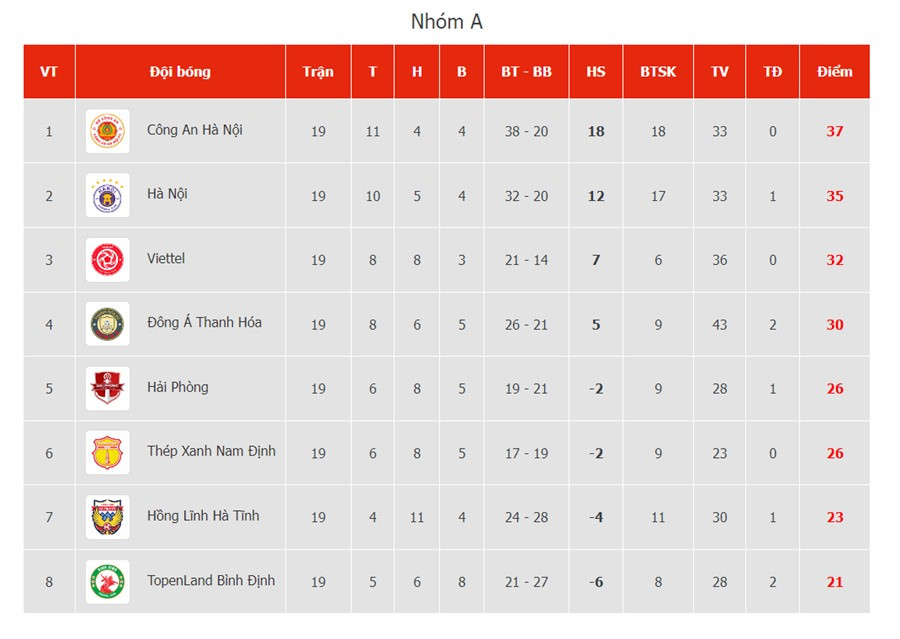
Task: Click the Nhóm A group title
Action: (447, 21)
